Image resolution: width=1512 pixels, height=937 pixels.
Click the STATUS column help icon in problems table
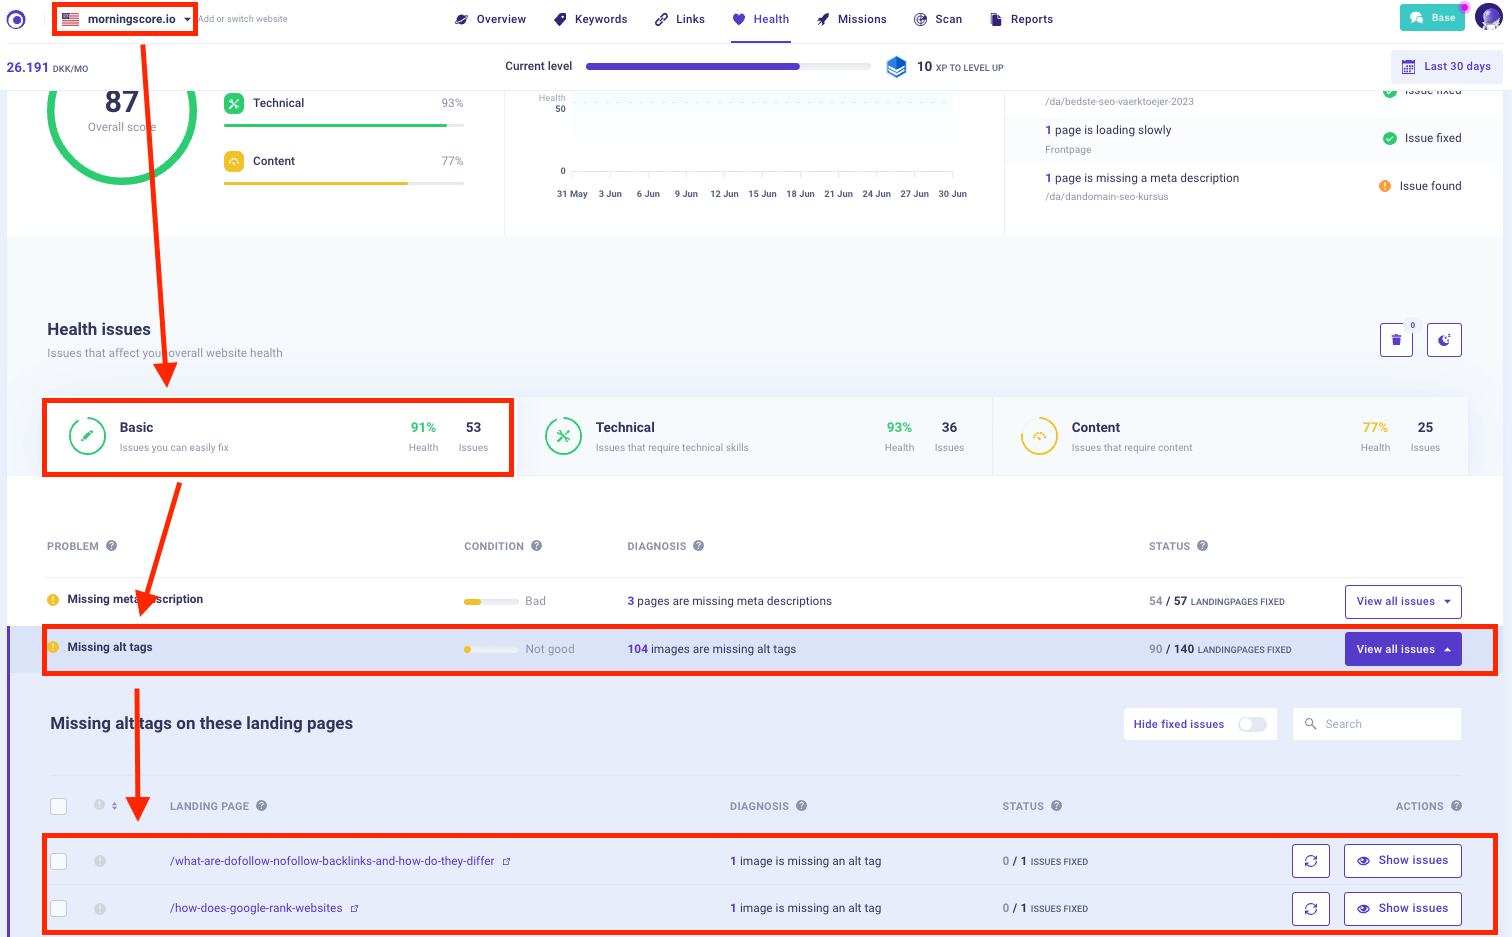pos(1203,546)
